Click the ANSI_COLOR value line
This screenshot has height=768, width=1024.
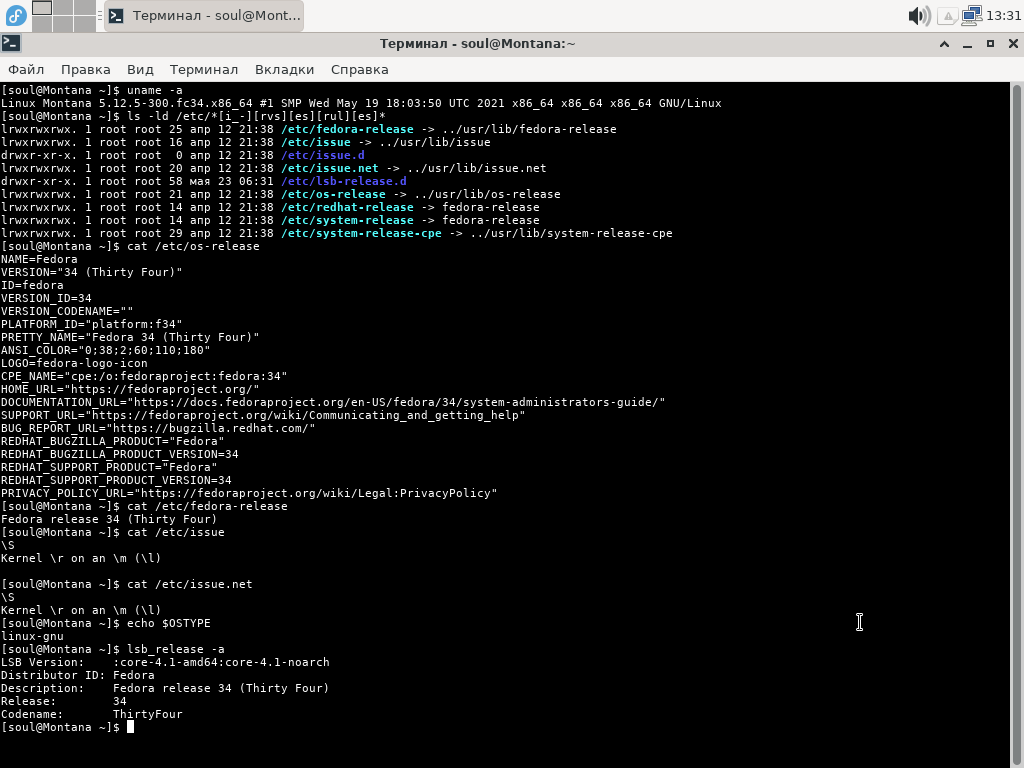pos(106,350)
